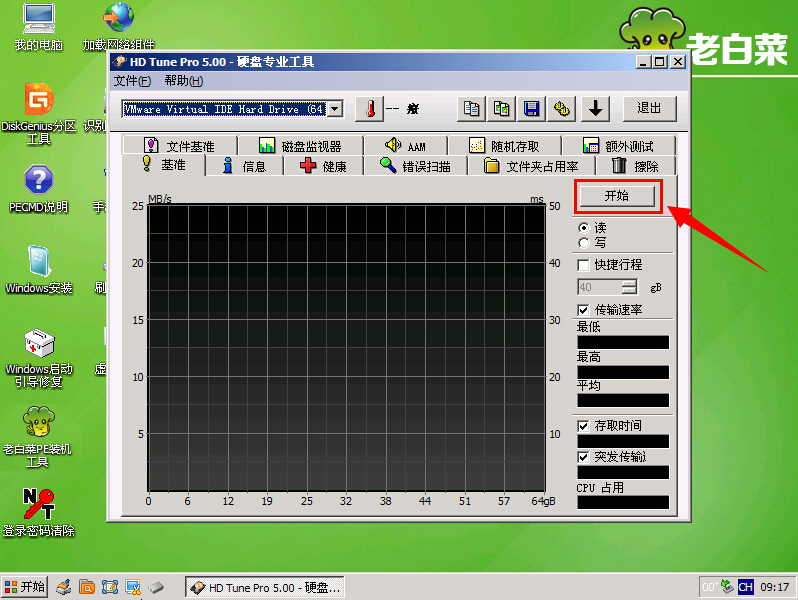Image resolution: width=798 pixels, height=600 pixels.
Task: Select the 读 read radio button
Action: 584,227
